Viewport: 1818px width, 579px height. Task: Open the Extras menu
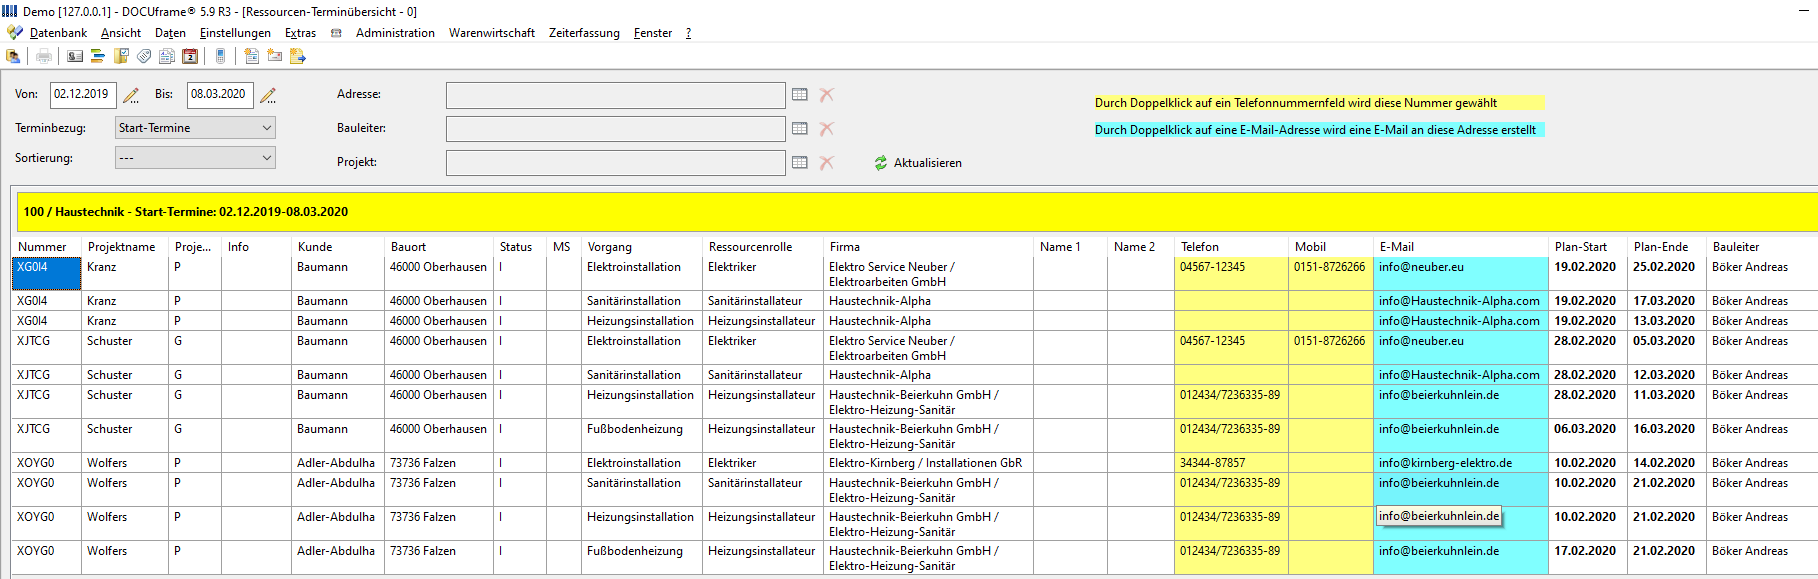click(300, 33)
